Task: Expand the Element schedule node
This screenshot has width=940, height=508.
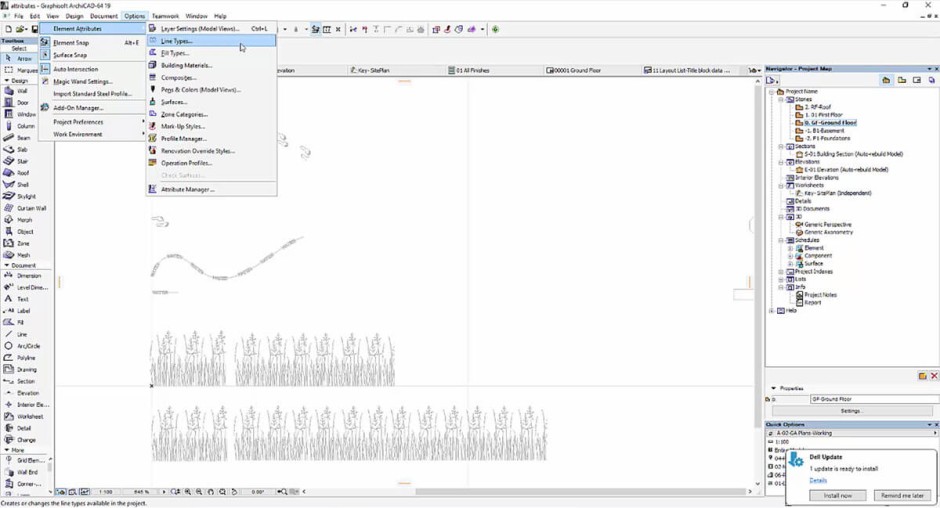Action: 790,248
